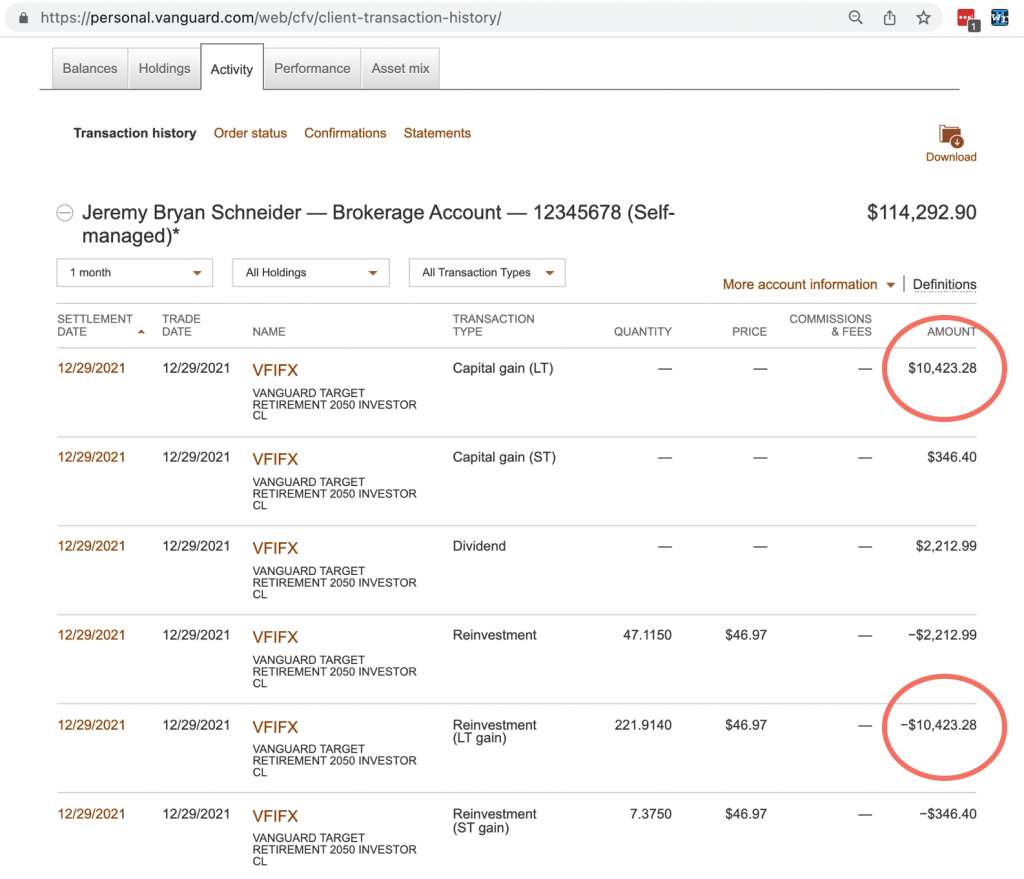Switch to the Holdings tab
This screenshot has height=879, width=1024.
coord(165,69)
